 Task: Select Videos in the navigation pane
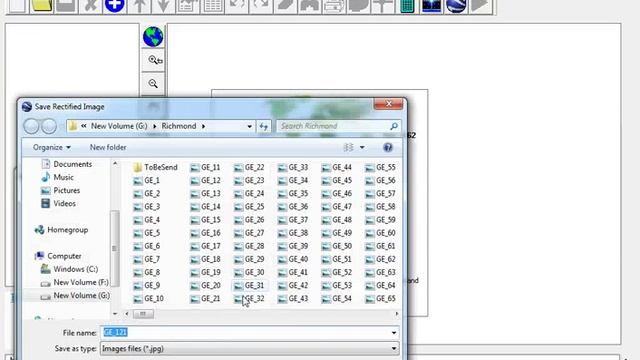click(58, 203)
